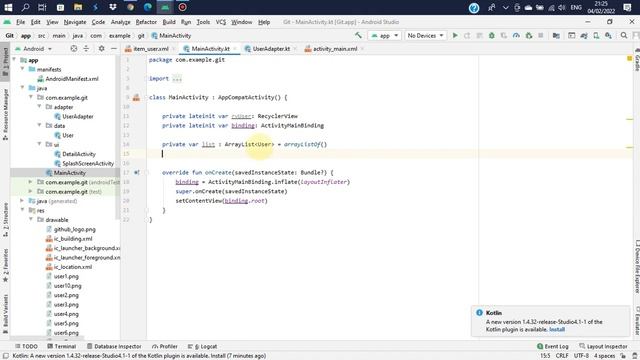Click the Android Studio taskbar icon
Image resolution: width=640 pixels, height=360 pixels.
[165, 7]
